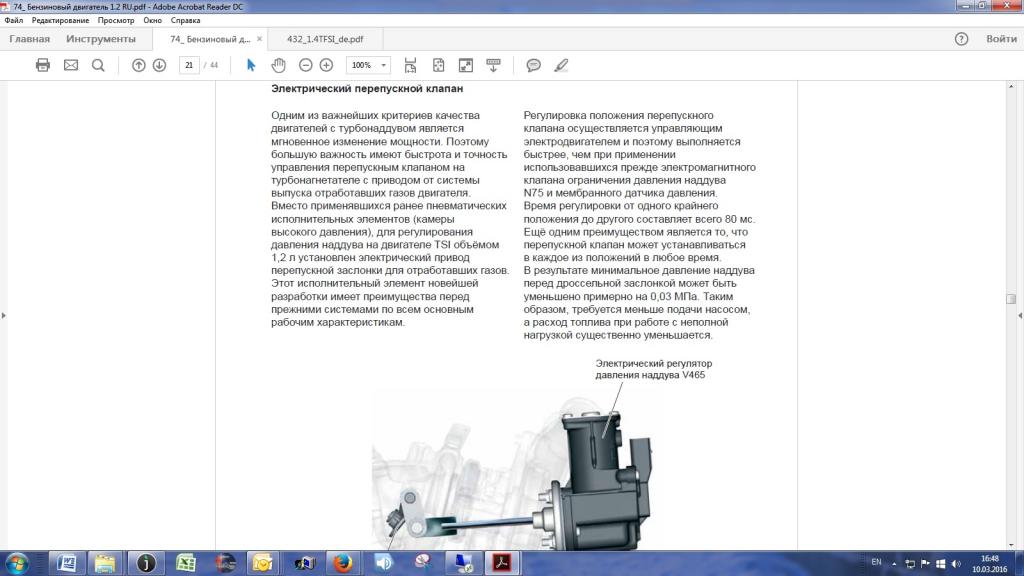Click heading Электрический перепускной клапан
The image size is (1024, 576).
tap(367, 88)
